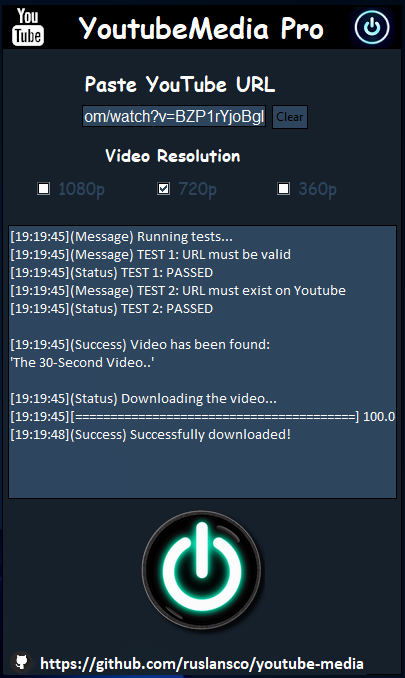Image resolution: width=405 pixels, height=678 pixels.
Task: Click the YouTube logo in the header
Action: click(28, 27)
